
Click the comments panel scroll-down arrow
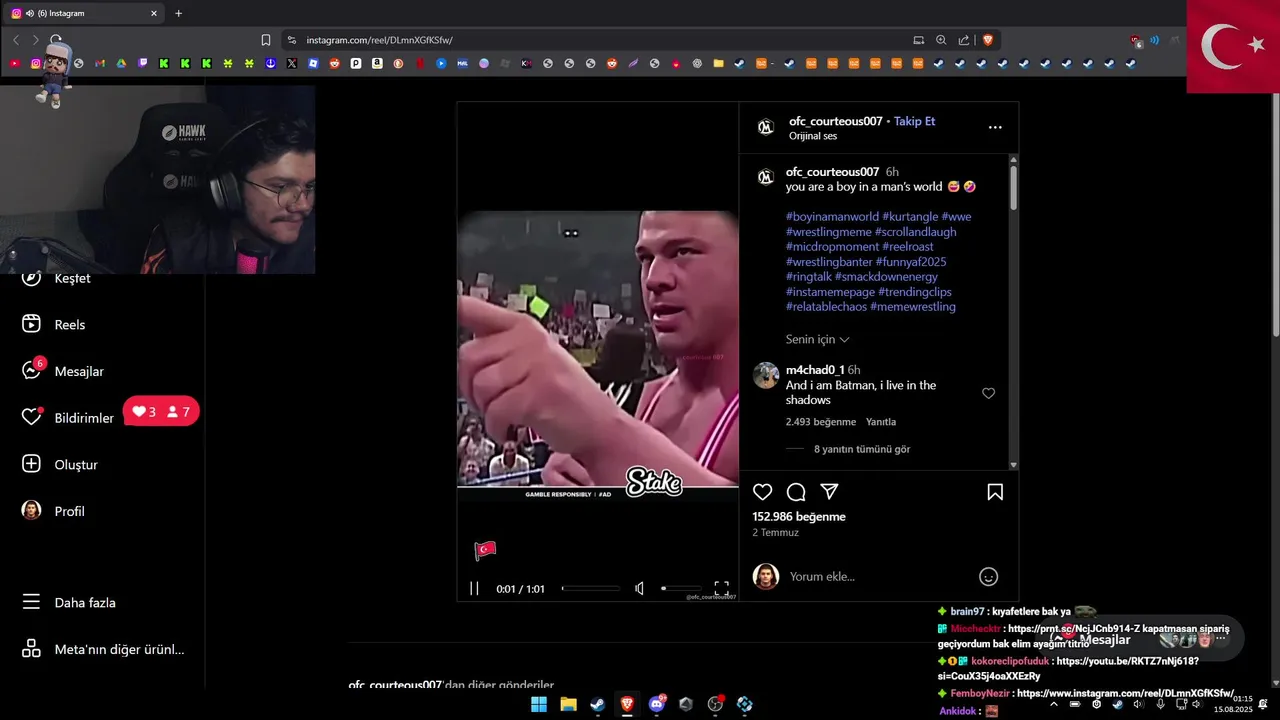1013,465
